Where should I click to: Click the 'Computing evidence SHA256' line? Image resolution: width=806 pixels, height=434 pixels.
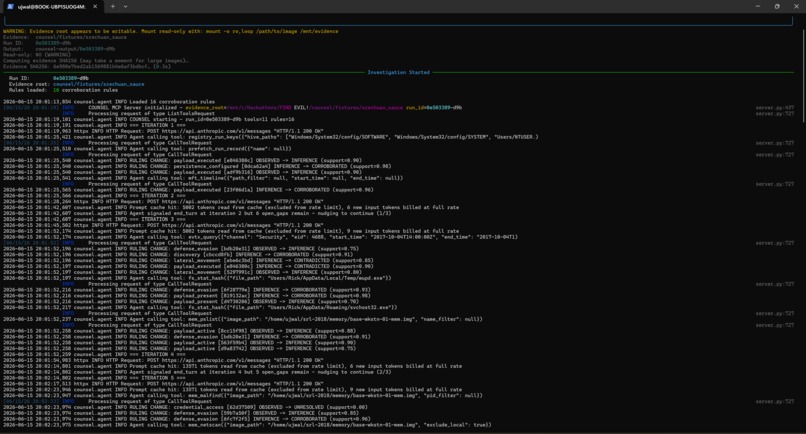click(x=96, y=61)
